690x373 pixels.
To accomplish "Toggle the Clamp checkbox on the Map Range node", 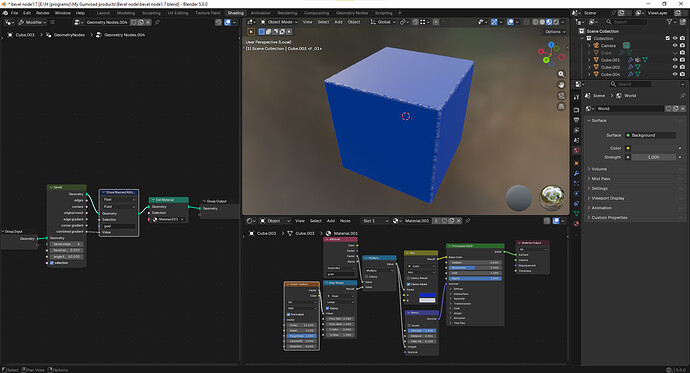I will tap(328, 308).
